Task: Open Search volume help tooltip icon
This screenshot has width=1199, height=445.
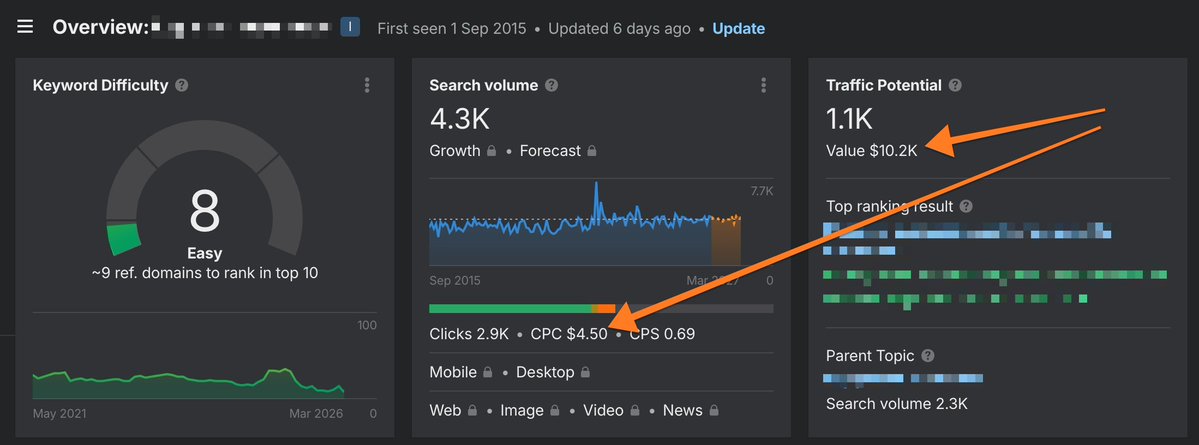Action: (x=551, y=86)
